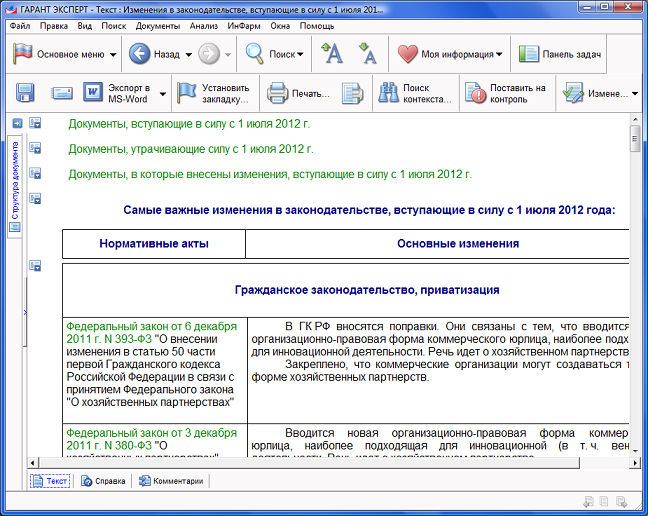This screenshot has width=648, height=516.
Task: Click the Save document floppy disk icon
Action: [25, 94]
